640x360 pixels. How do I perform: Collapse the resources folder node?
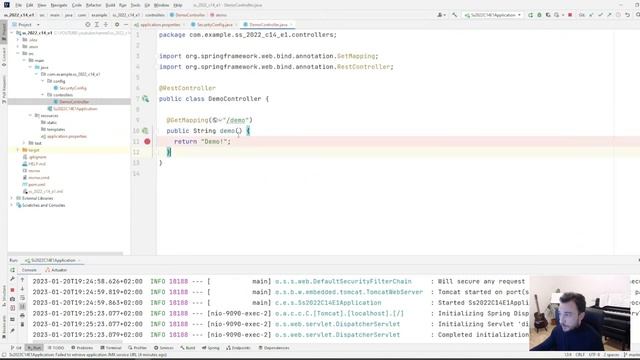pyautogui.click(x=31, y=116)
